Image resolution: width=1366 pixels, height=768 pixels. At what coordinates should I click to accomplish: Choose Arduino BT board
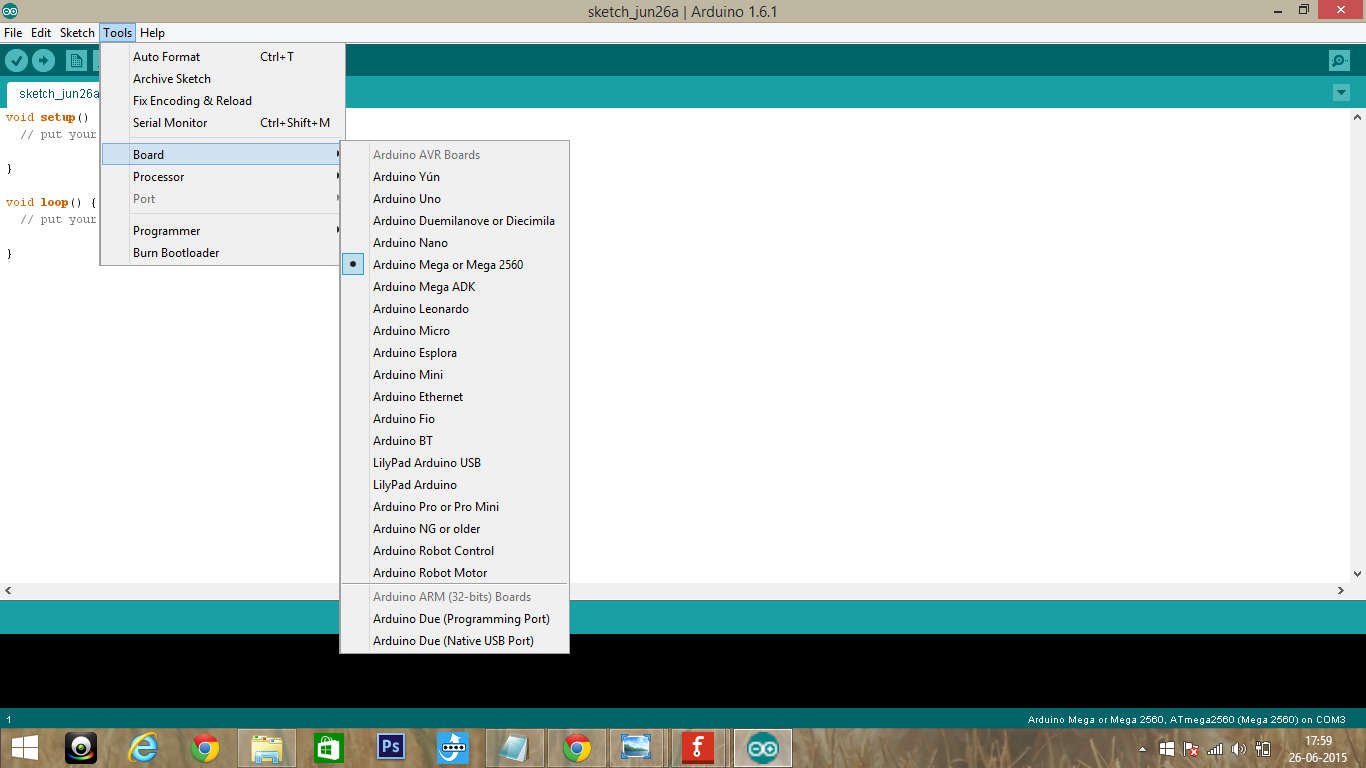point(455,441)
